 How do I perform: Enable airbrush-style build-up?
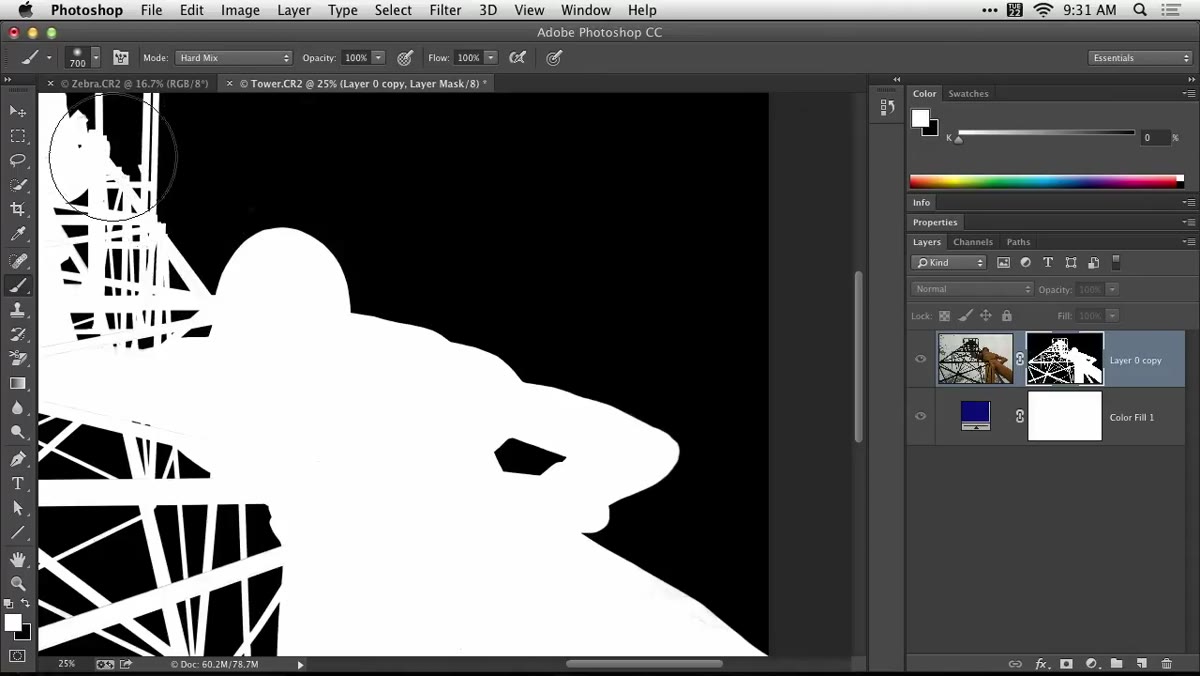click(517, 58)
